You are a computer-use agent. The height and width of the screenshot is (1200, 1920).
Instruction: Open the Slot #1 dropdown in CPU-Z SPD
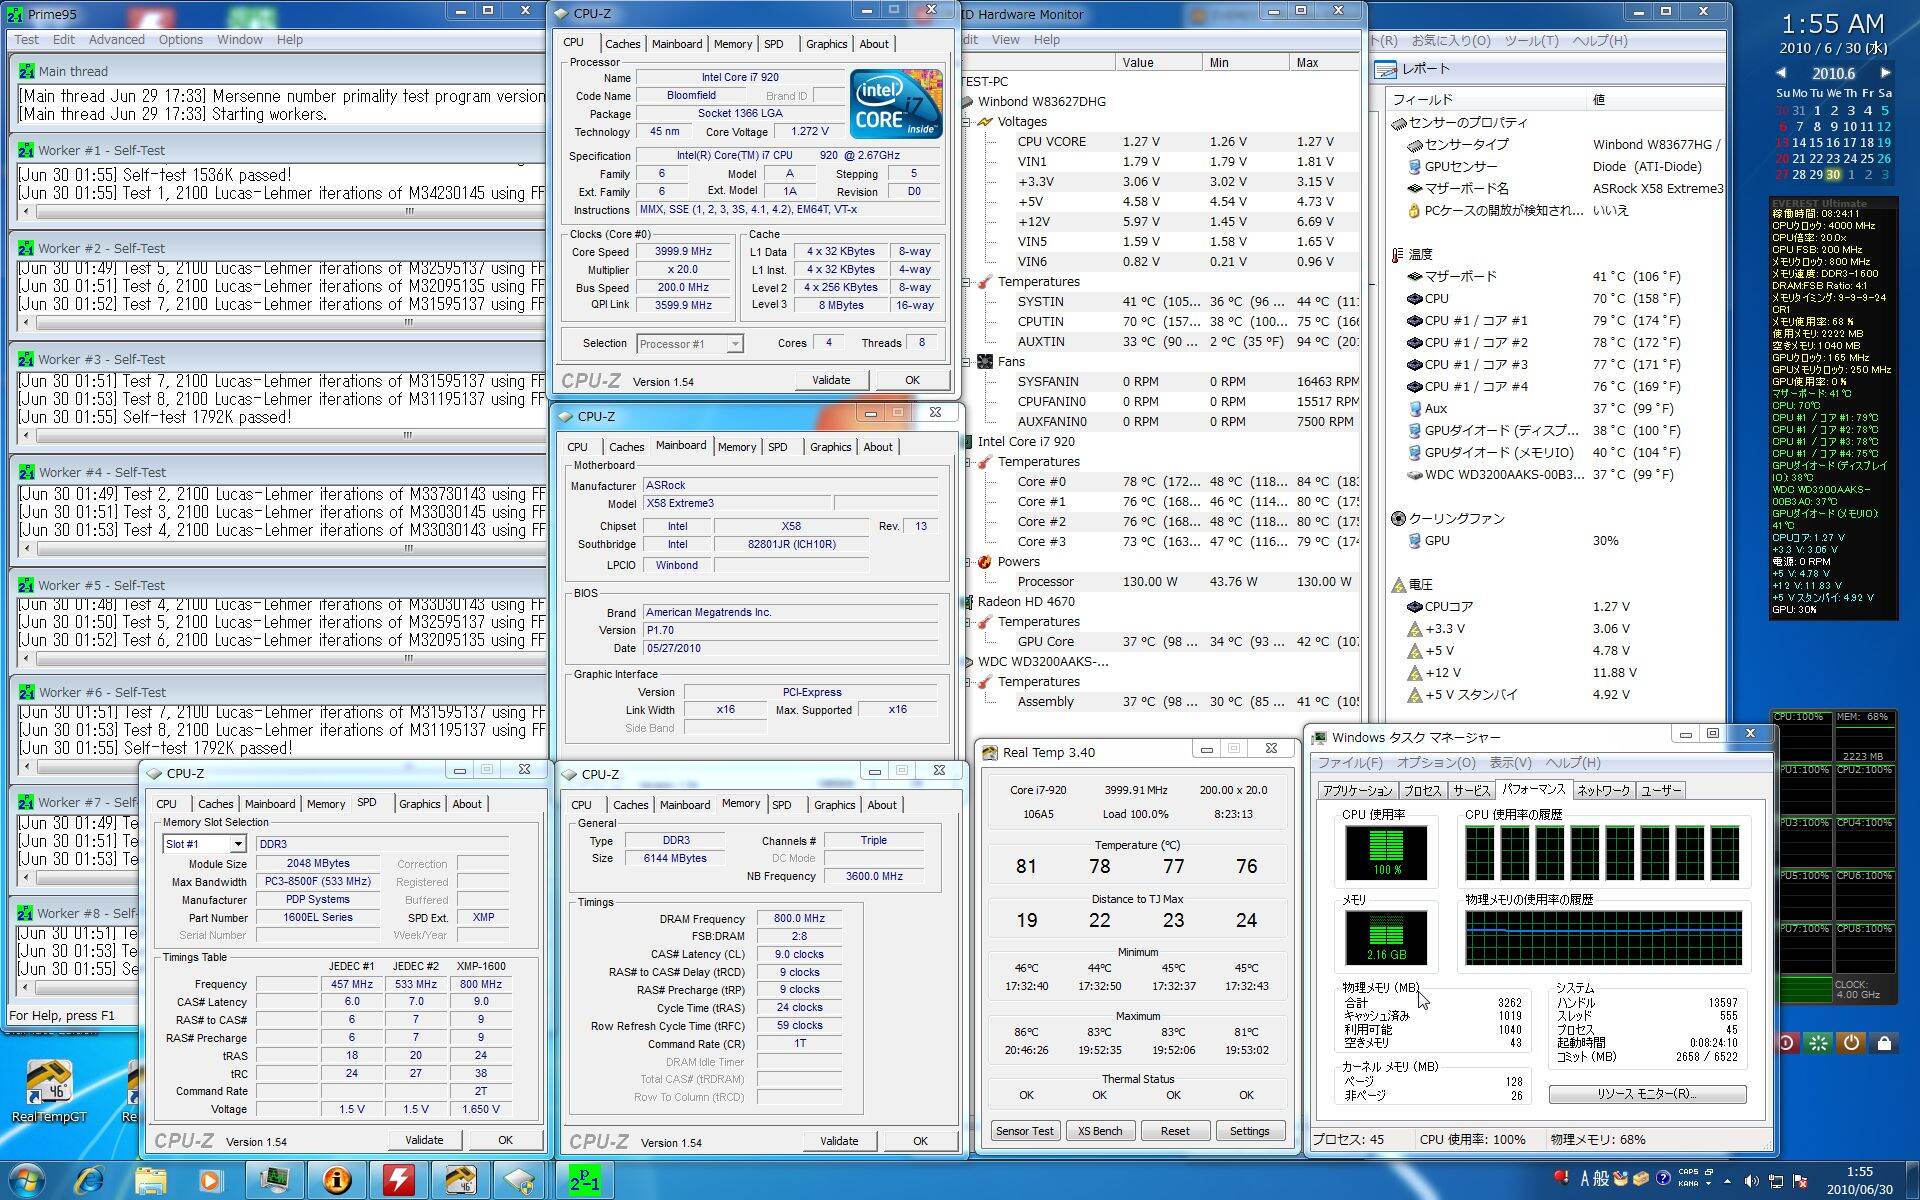pos(238,844)
